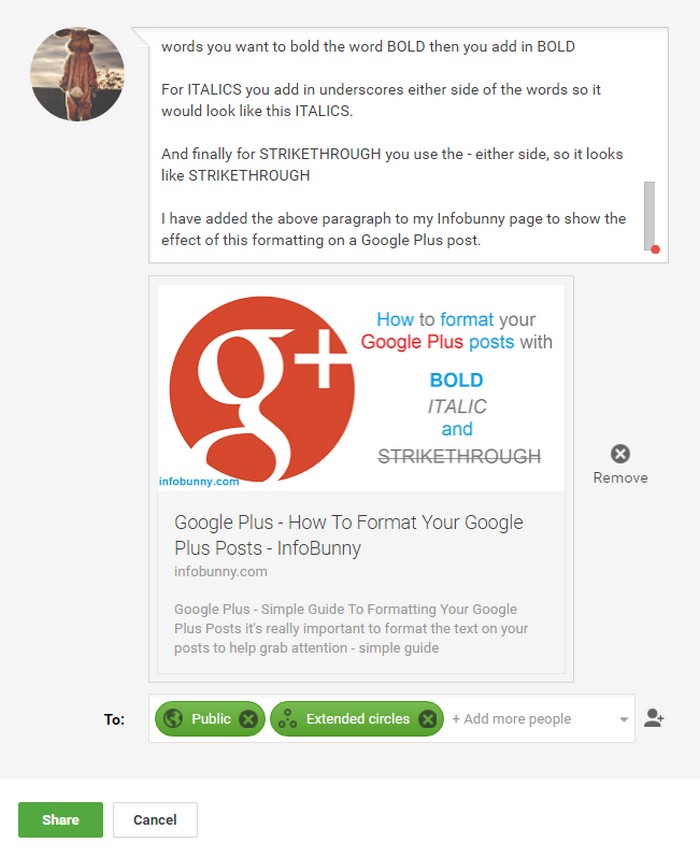Click the circles icon on Extended circles chip
The height and width of the screenshot is (858, 700).
click(x=287, y=718)
